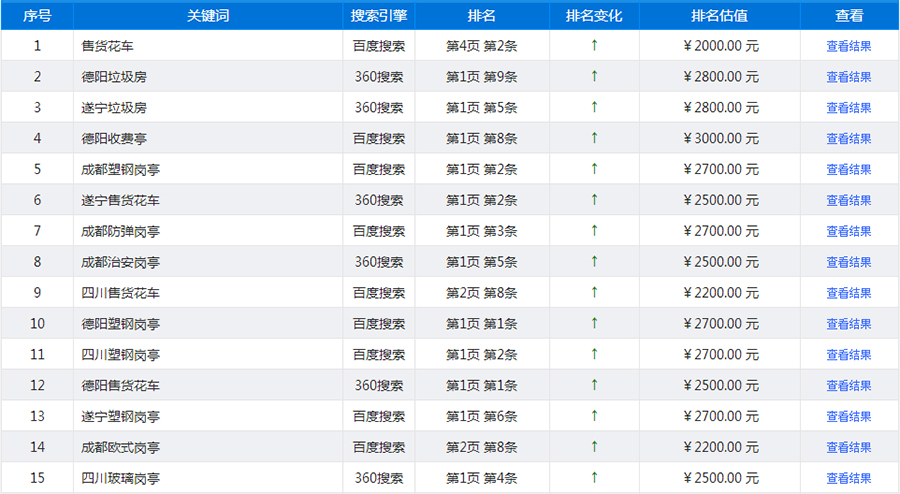Click the green up arrow for 四川玻璃岗亭
The image size is (900, 494).
[x=594, y=478]
